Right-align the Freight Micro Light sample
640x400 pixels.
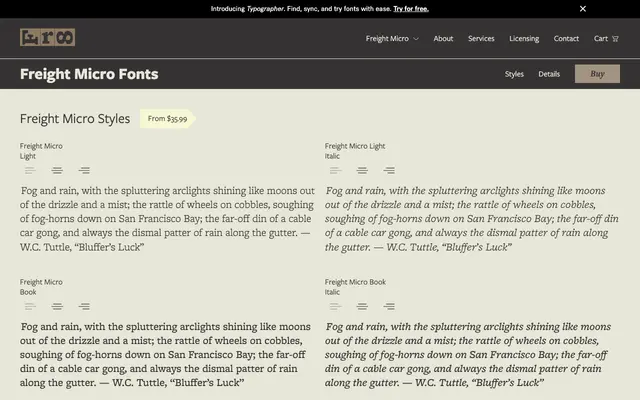84,171
